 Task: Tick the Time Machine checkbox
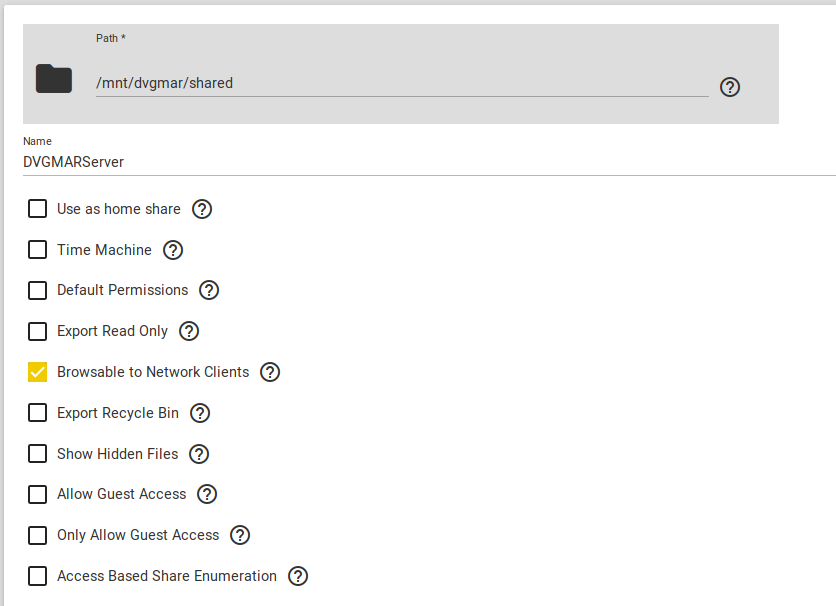pyautogui.click(x=38, y=250)
